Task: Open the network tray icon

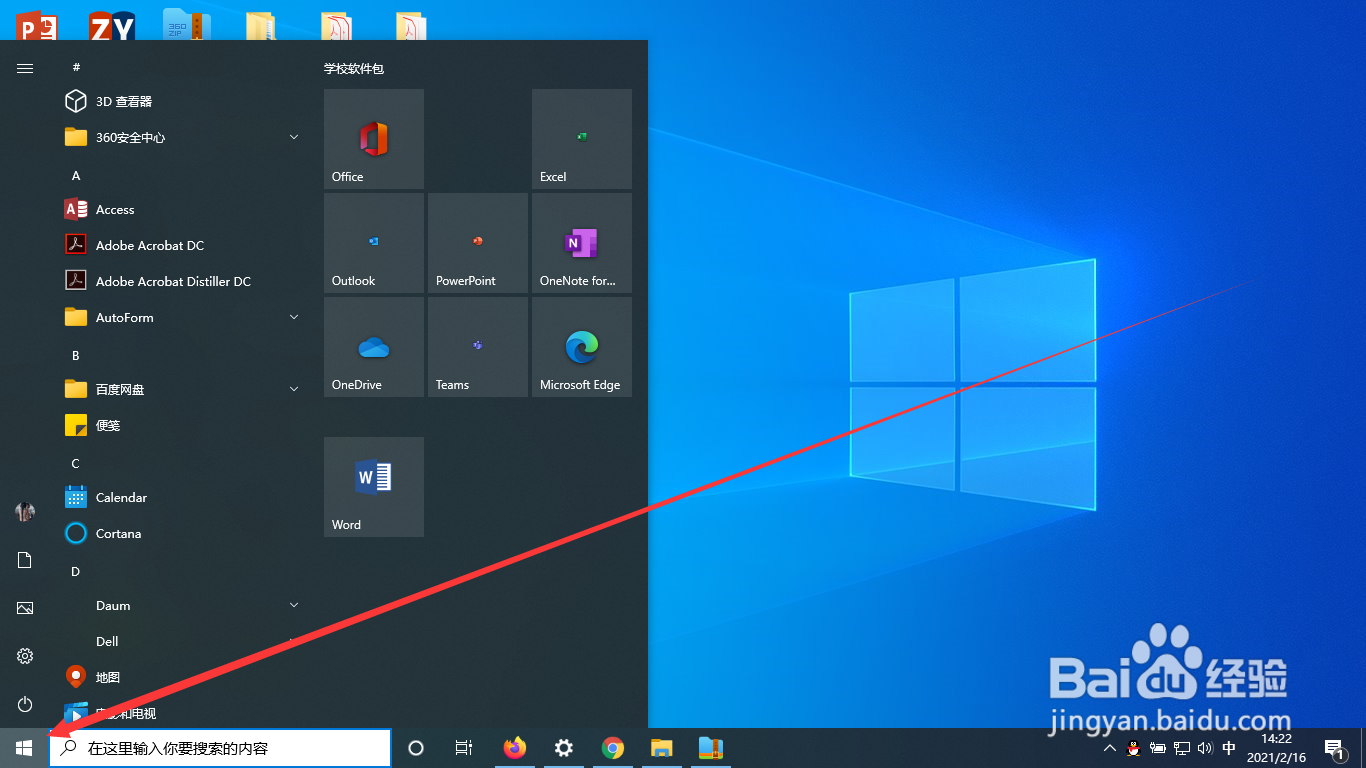Action: [x=1182, y=748]
